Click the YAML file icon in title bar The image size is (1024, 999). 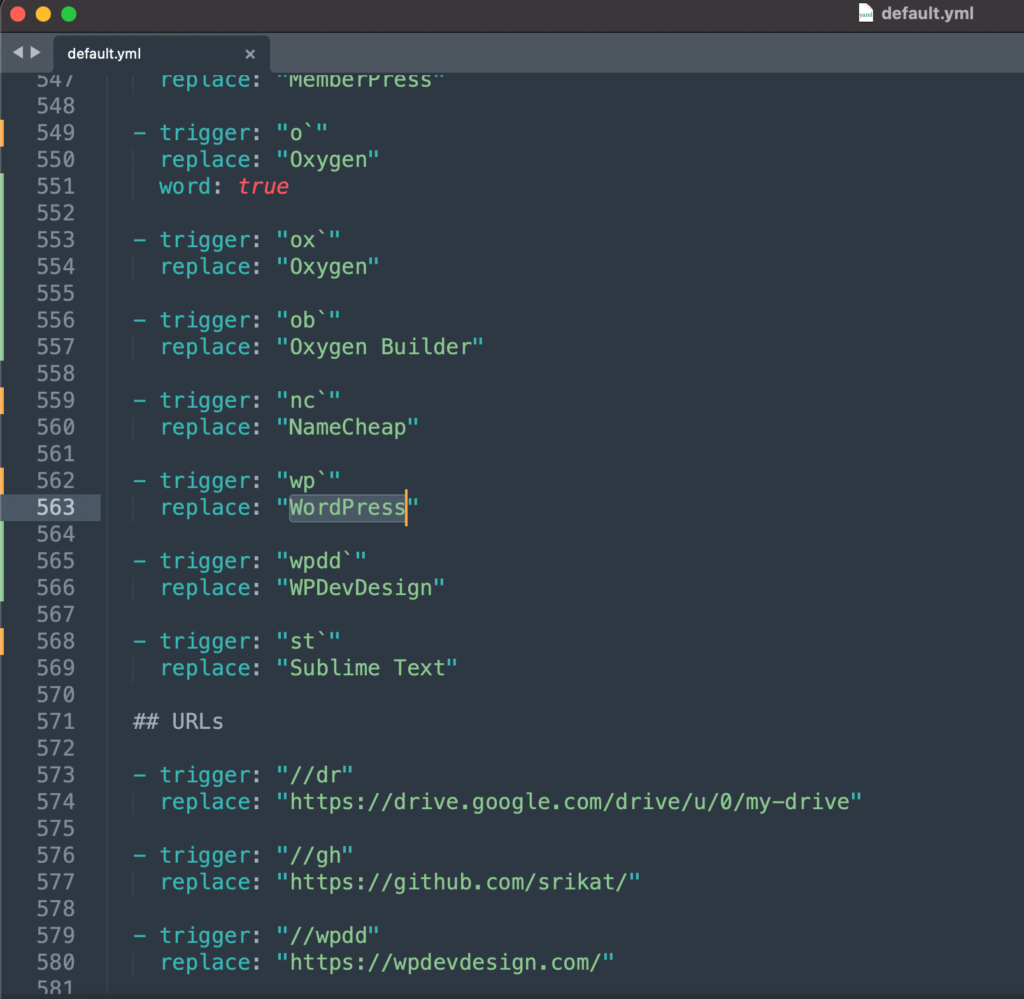point(865,13)
